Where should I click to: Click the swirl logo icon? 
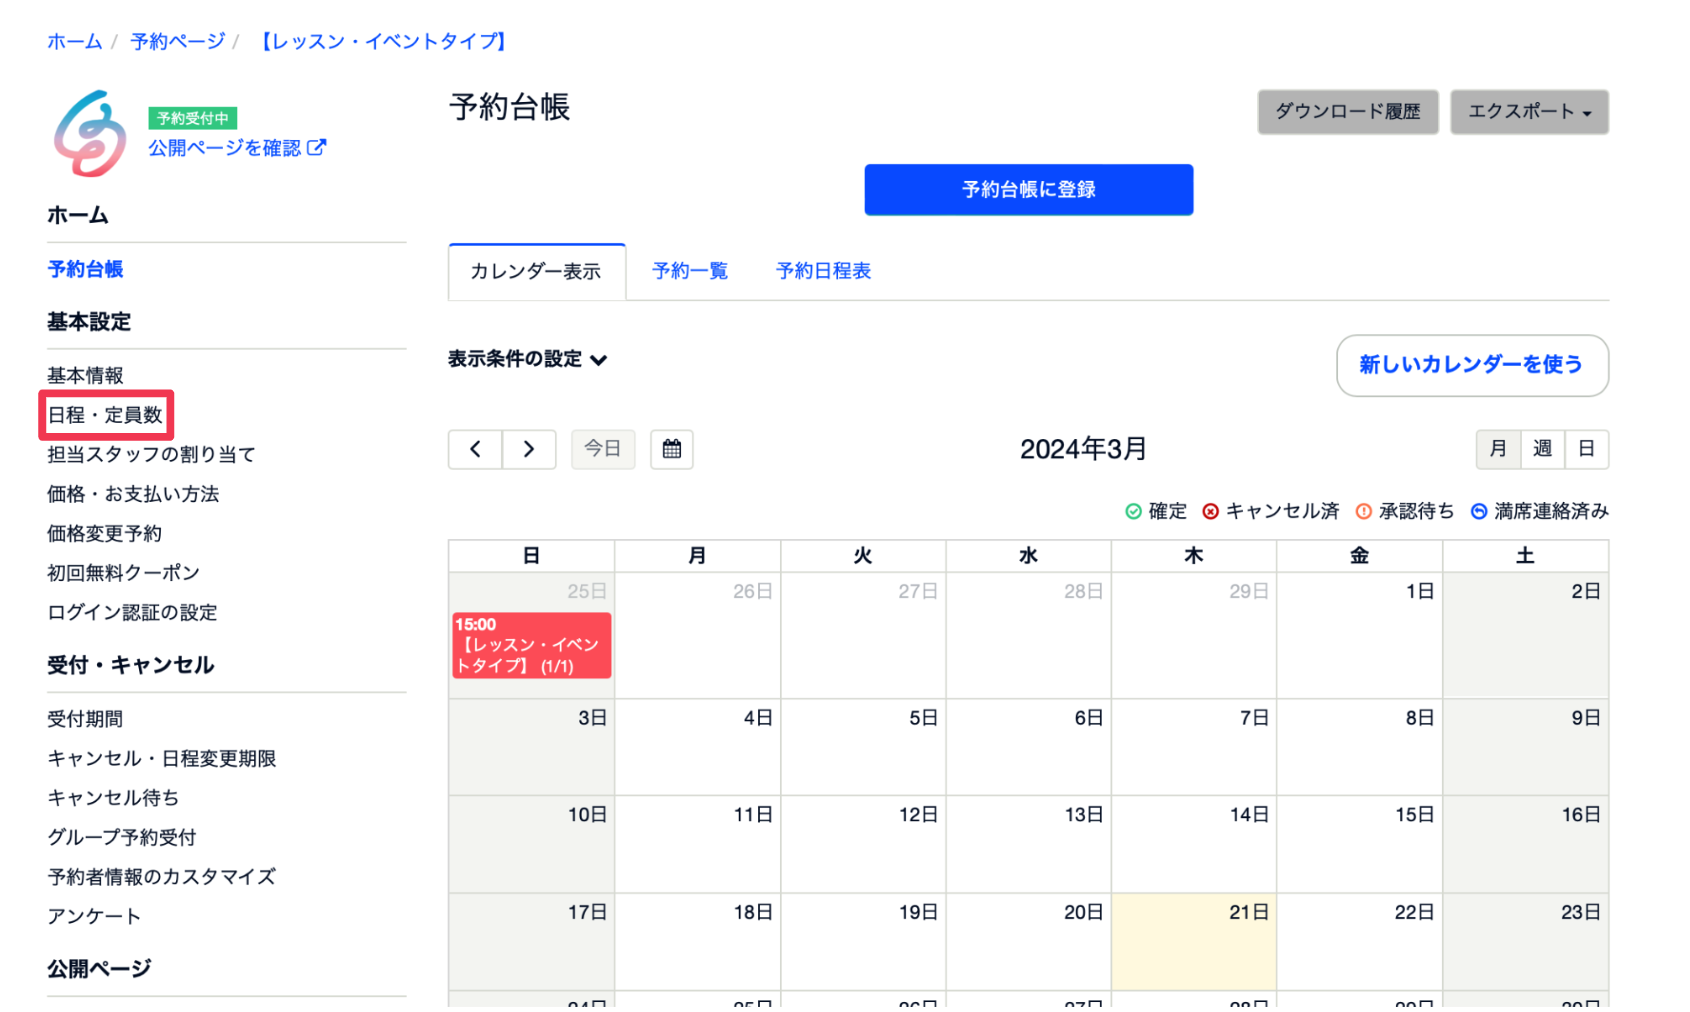point(90,134)
